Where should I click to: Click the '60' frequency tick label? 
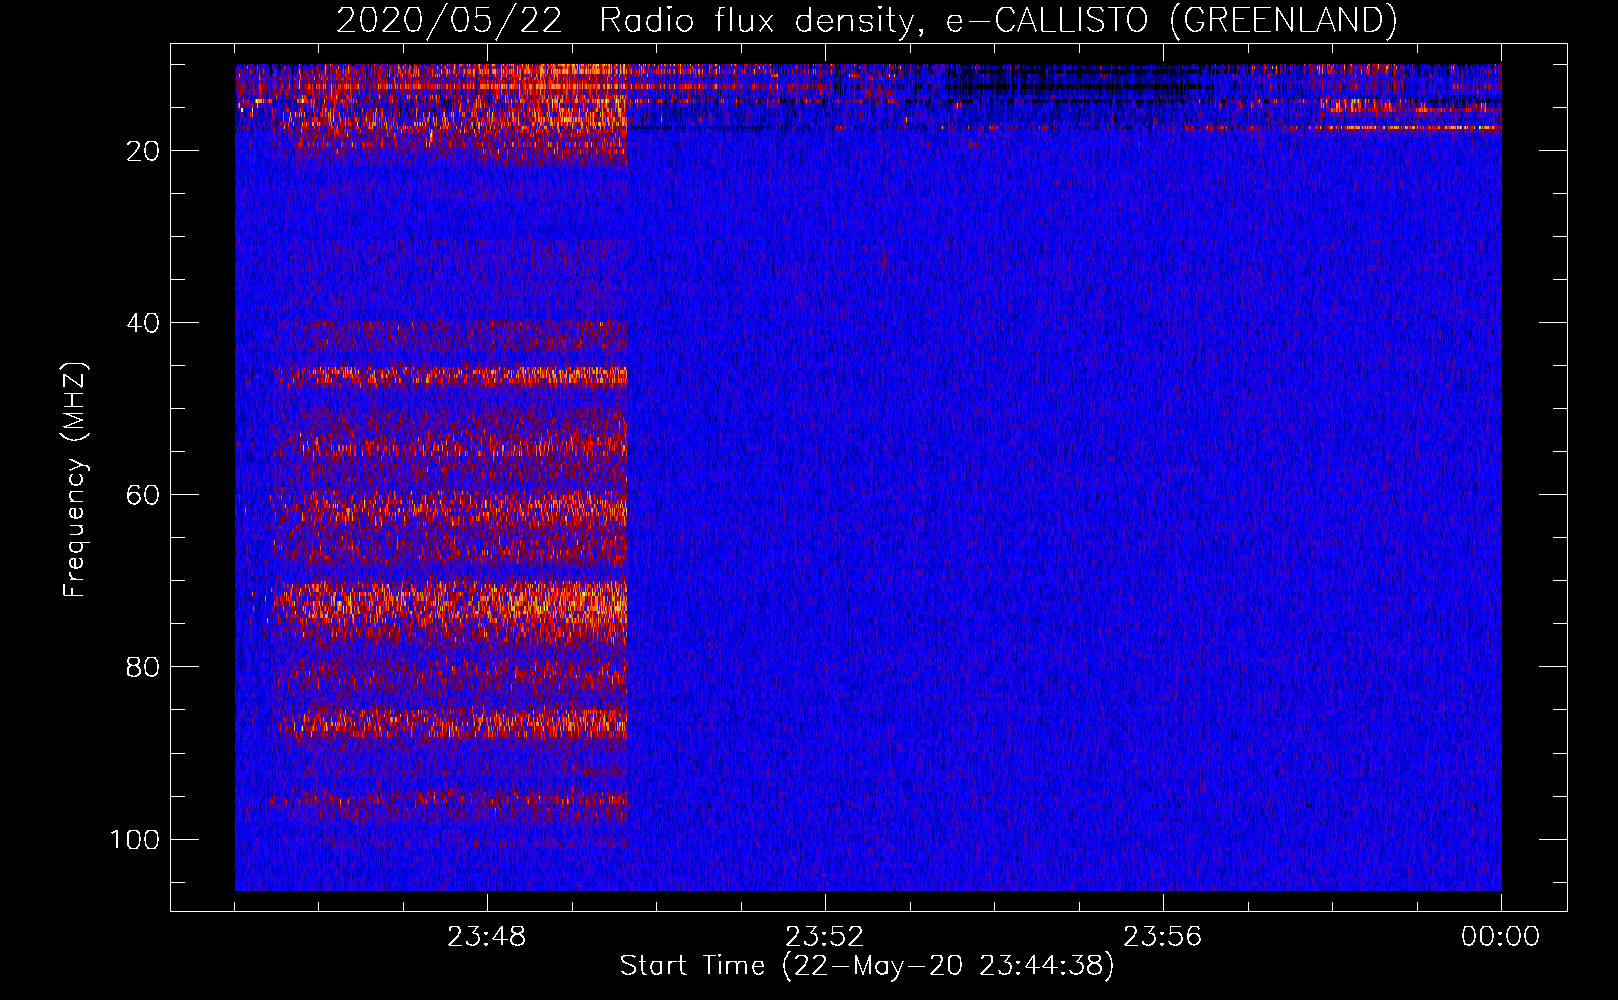pyautogui.click(x=143, y=495)
